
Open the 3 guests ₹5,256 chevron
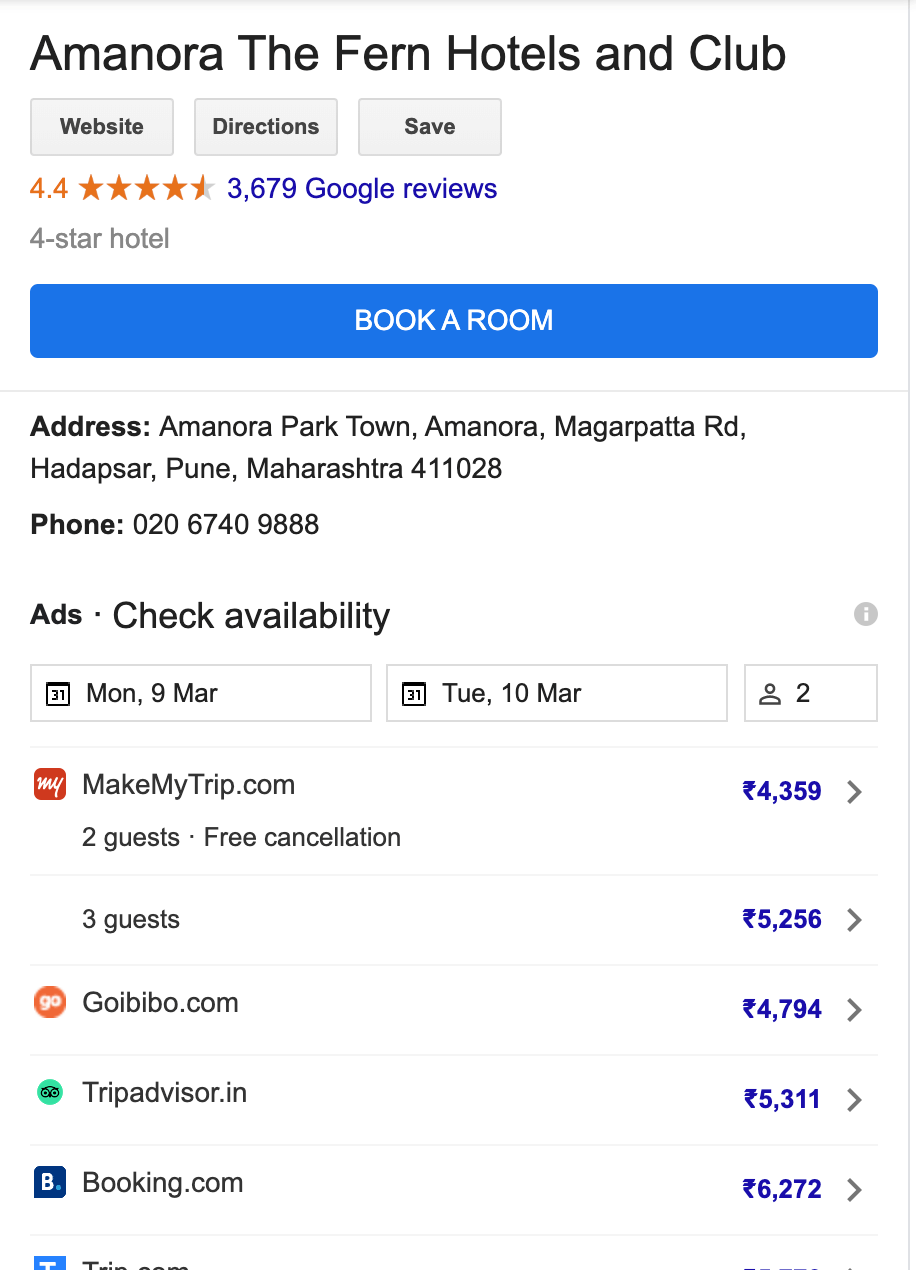point(854,920)
